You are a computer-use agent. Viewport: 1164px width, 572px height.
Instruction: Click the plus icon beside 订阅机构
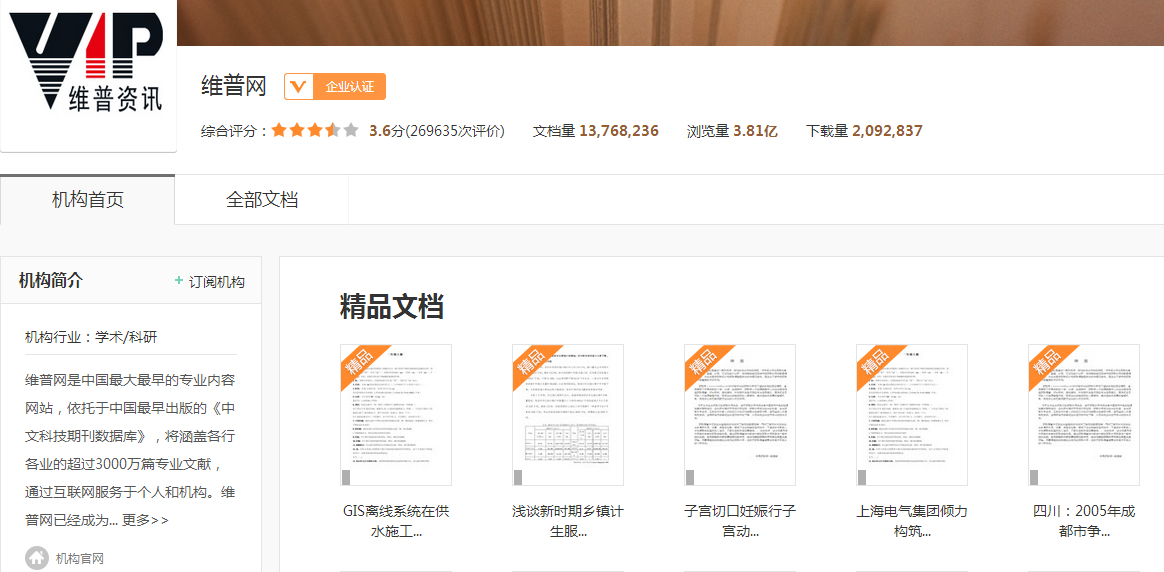pos(179,281)
